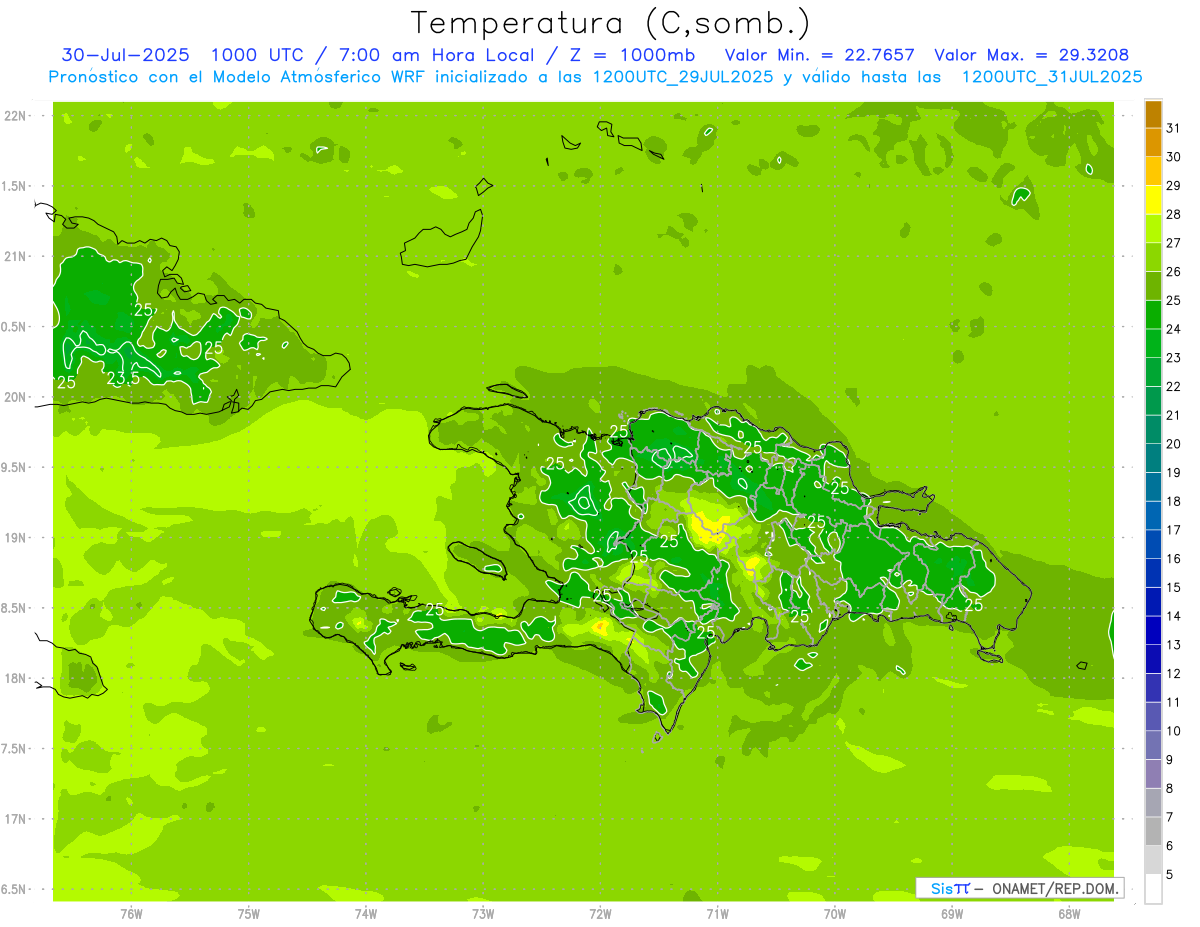The height and width of the screenshot is (927, 1200).
Task: Click the legend value "23"
Action: [1173, 358]
